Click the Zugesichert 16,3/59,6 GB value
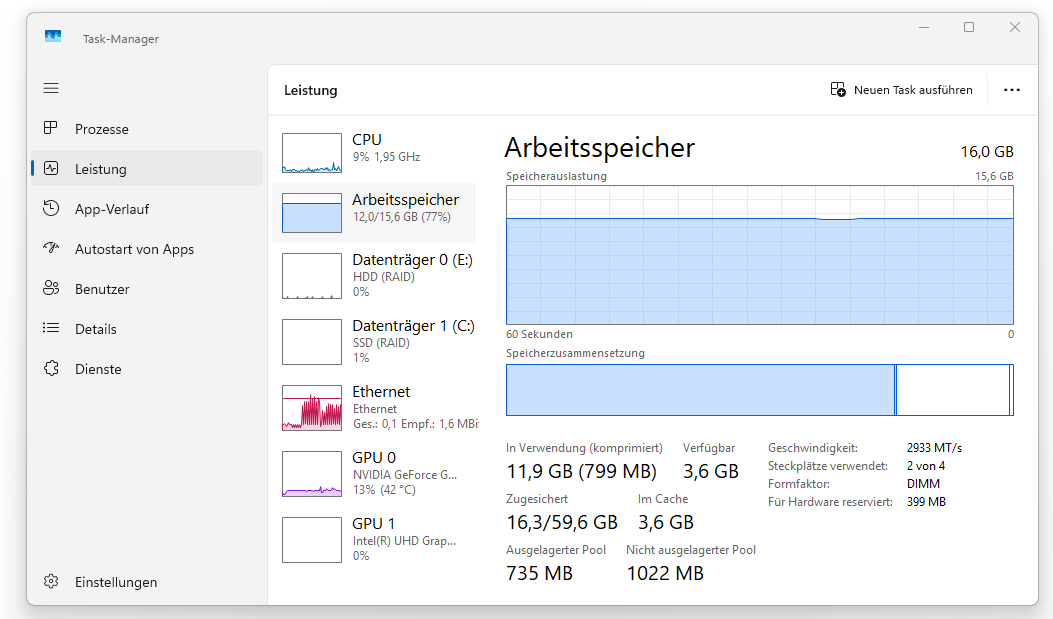 (562, 522)
